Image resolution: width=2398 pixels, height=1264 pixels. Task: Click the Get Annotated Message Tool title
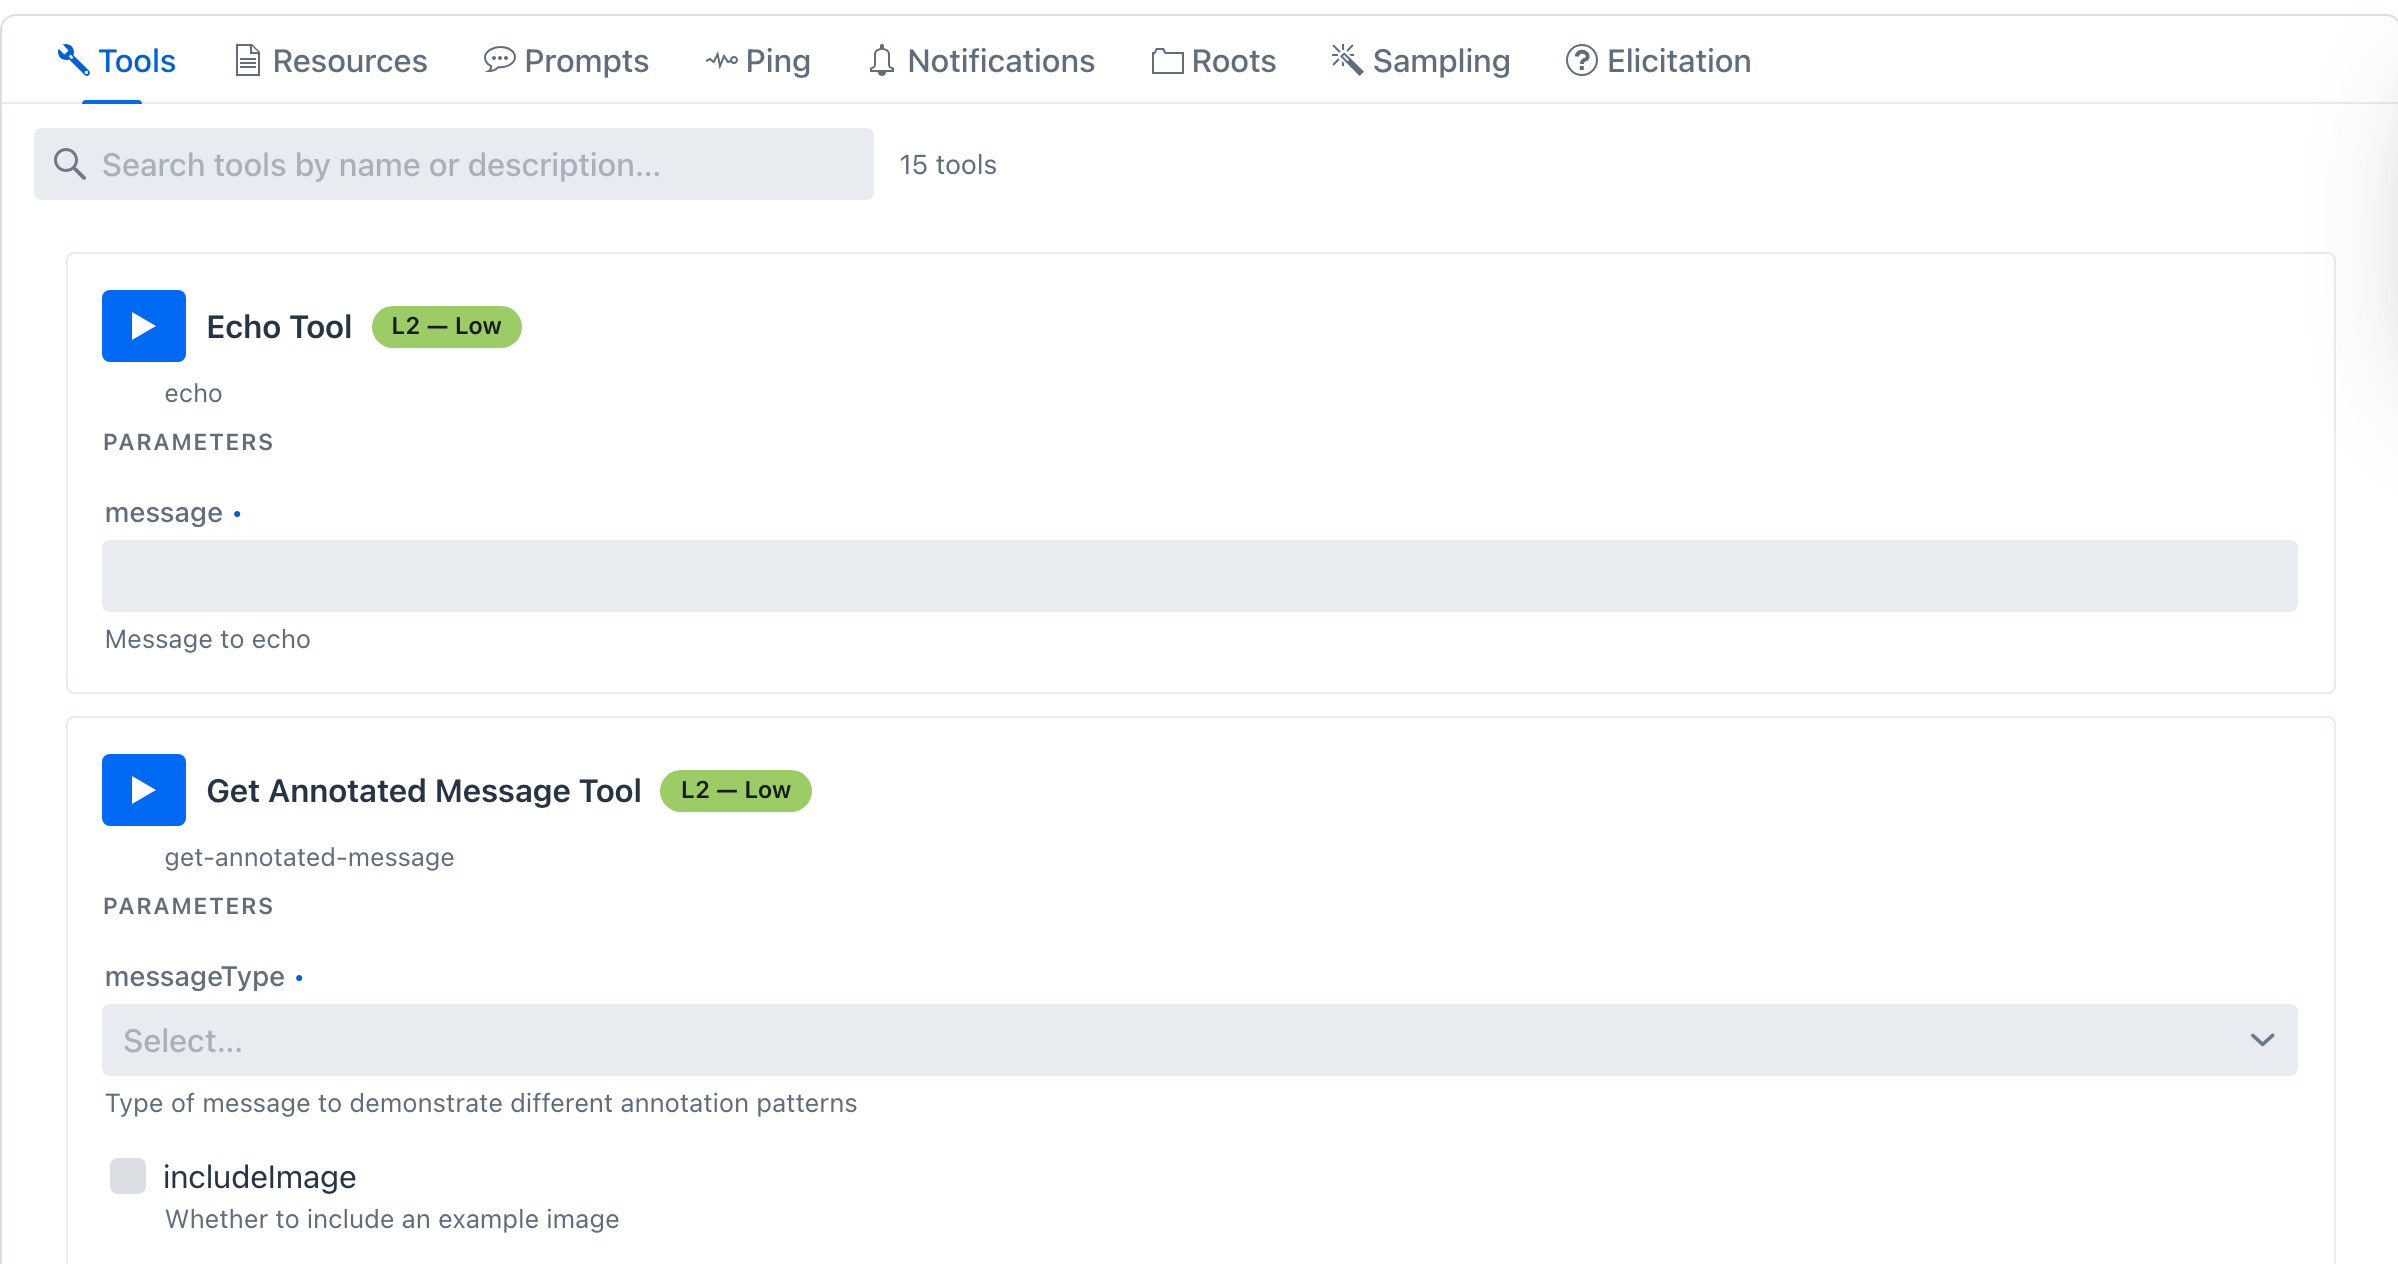coord(424,791)
